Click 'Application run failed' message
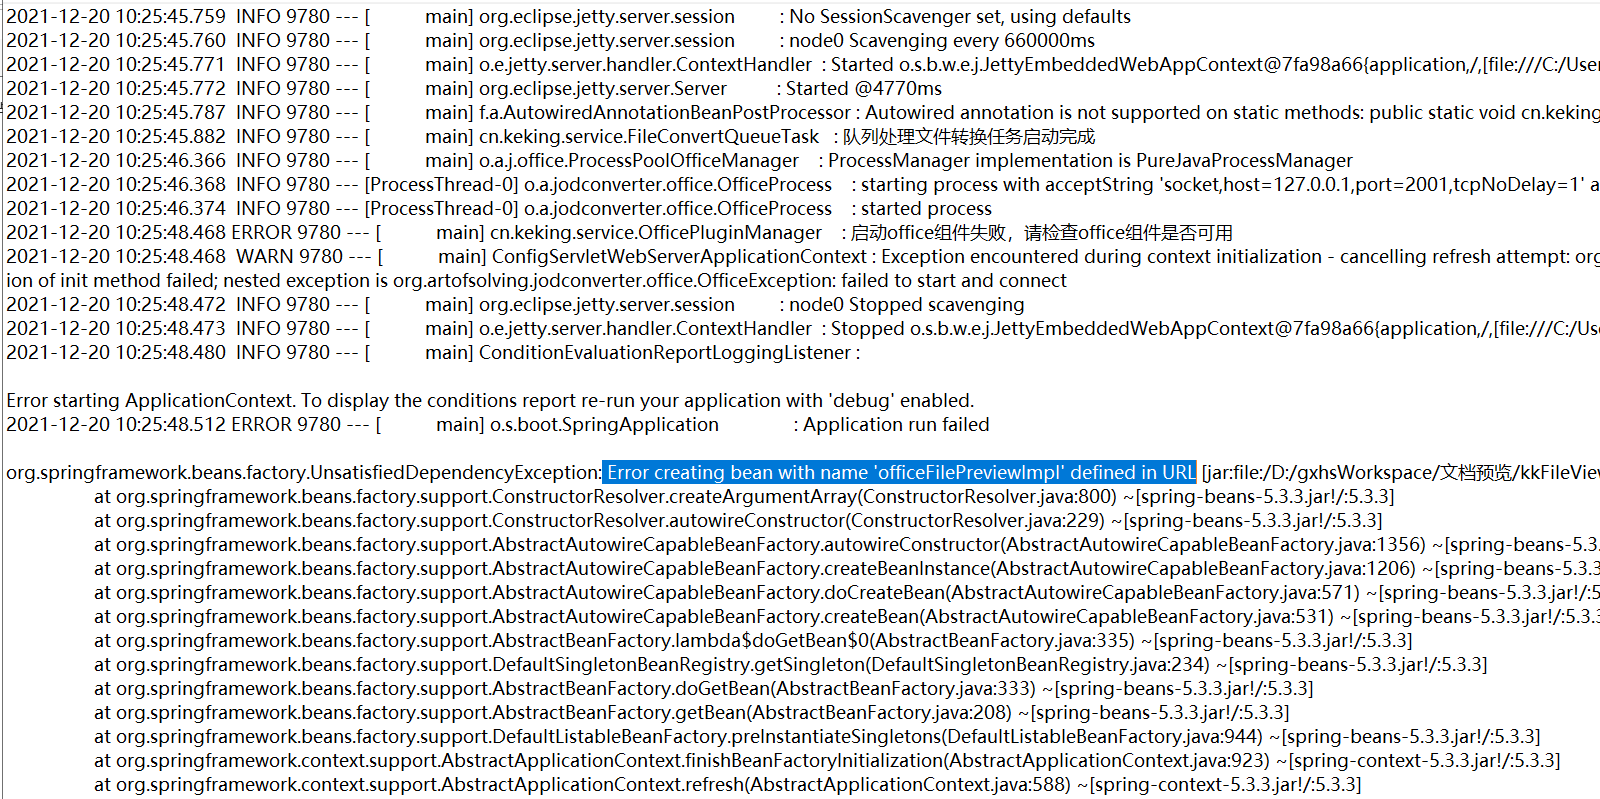 click(x=896, y=424)
